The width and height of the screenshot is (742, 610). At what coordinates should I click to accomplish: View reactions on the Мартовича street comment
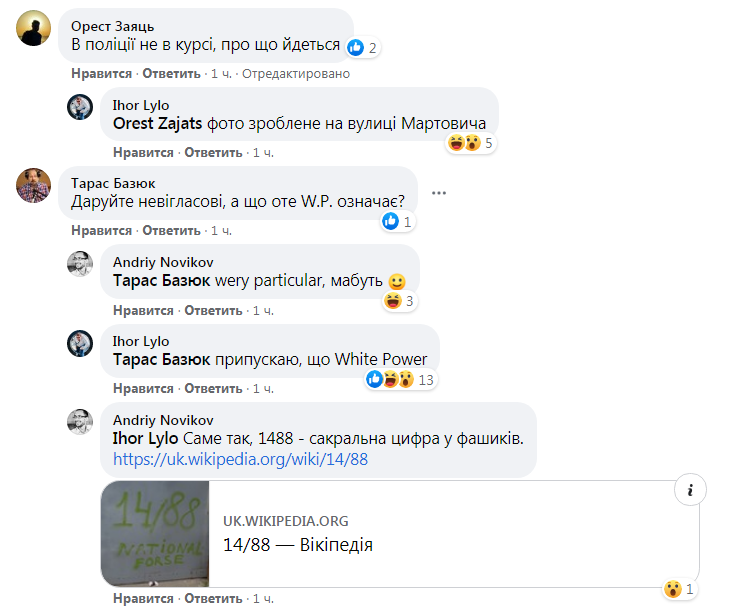[471, 143]
